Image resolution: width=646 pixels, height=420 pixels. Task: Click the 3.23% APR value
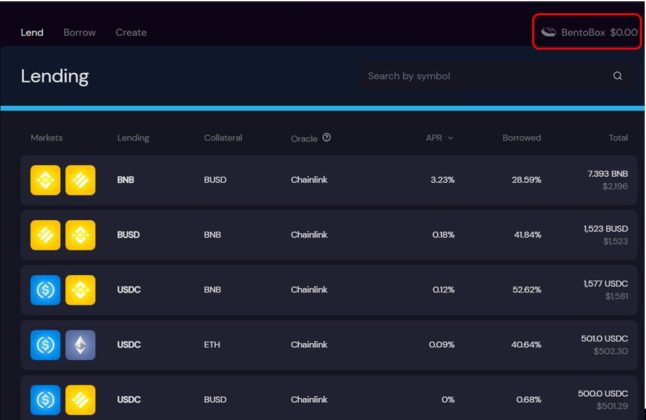(442, 180)
